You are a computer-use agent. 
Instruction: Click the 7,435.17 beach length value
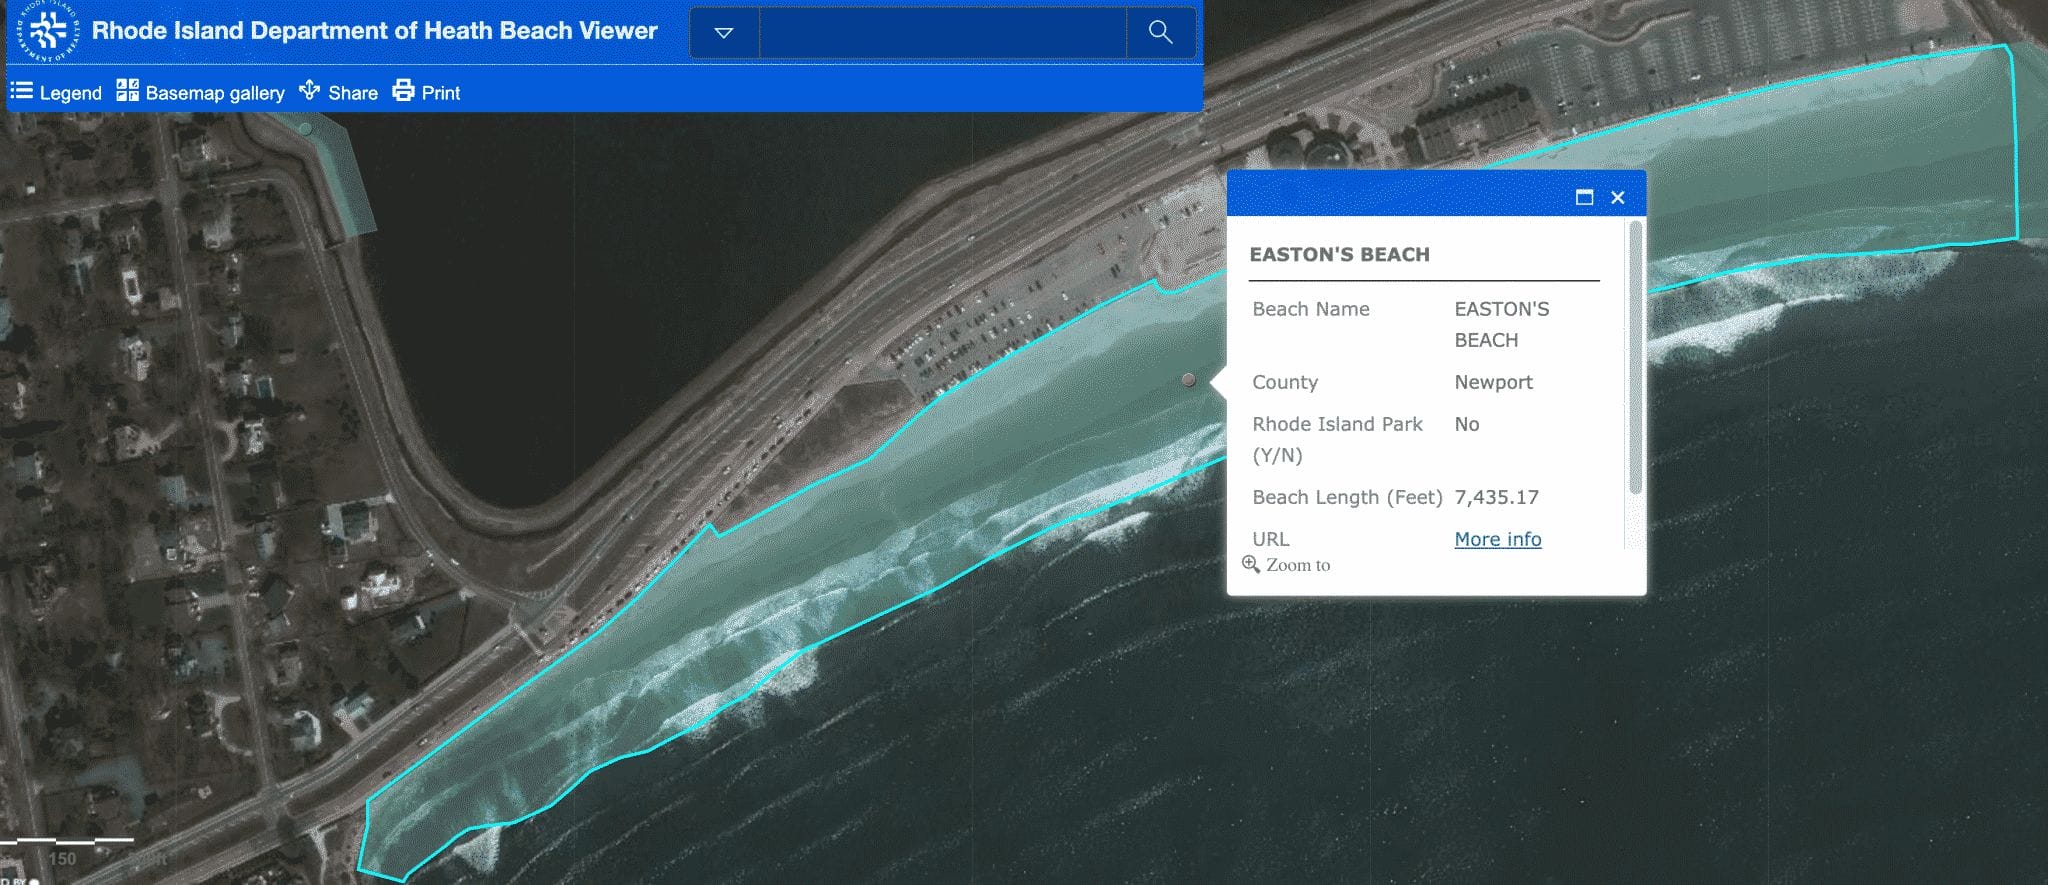(1496, 497)
